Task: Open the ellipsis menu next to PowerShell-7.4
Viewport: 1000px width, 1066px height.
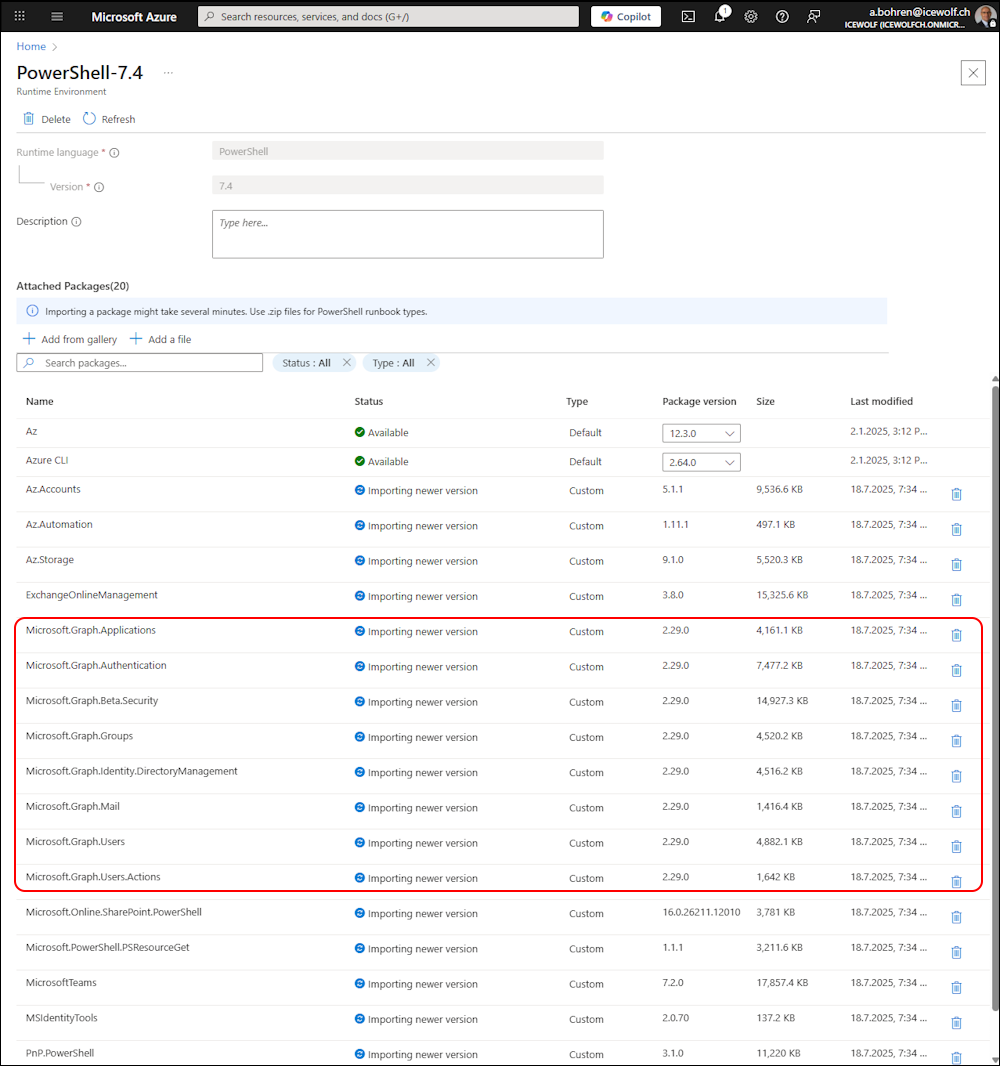Action: 168,73
